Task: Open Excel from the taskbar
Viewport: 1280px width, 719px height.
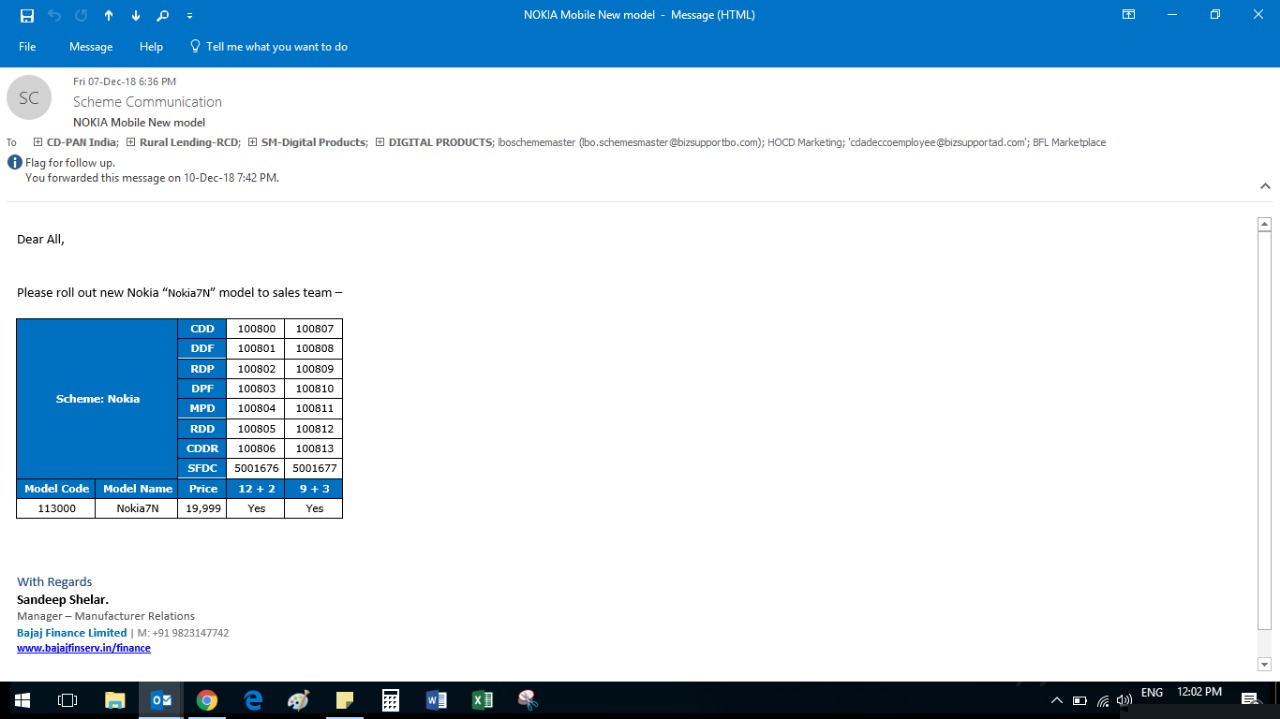Action: [x=482, y=700]
